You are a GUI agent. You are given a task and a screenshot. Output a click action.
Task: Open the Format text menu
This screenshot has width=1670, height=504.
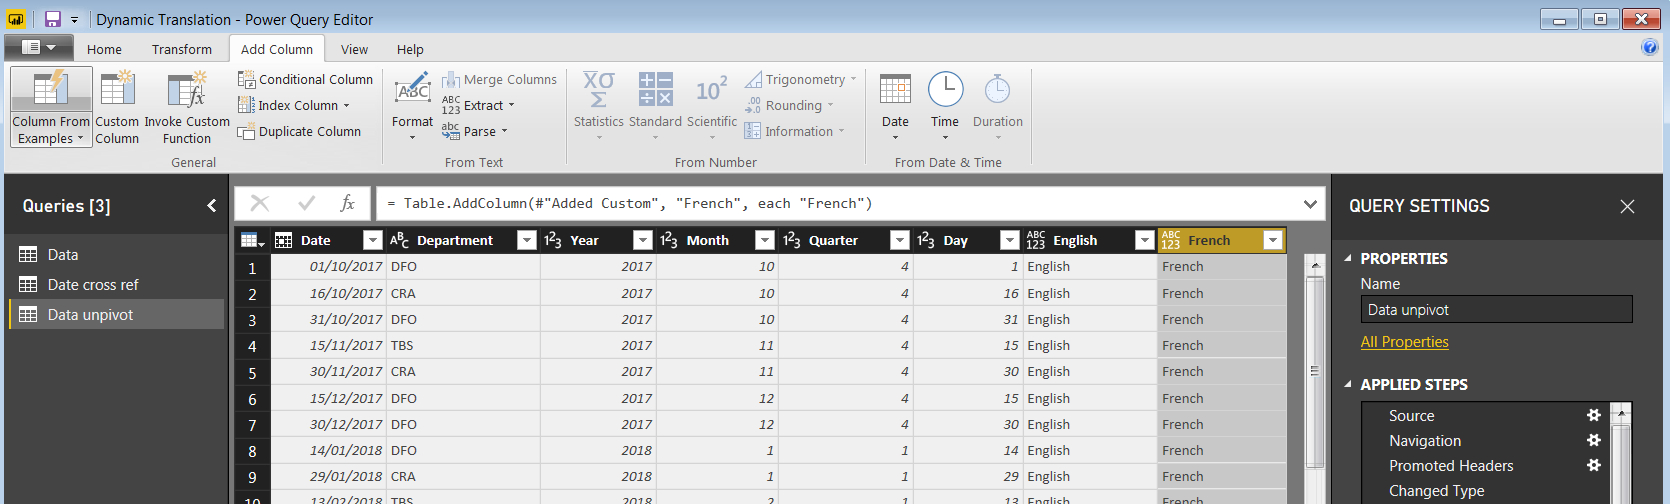tap(412, 107)
